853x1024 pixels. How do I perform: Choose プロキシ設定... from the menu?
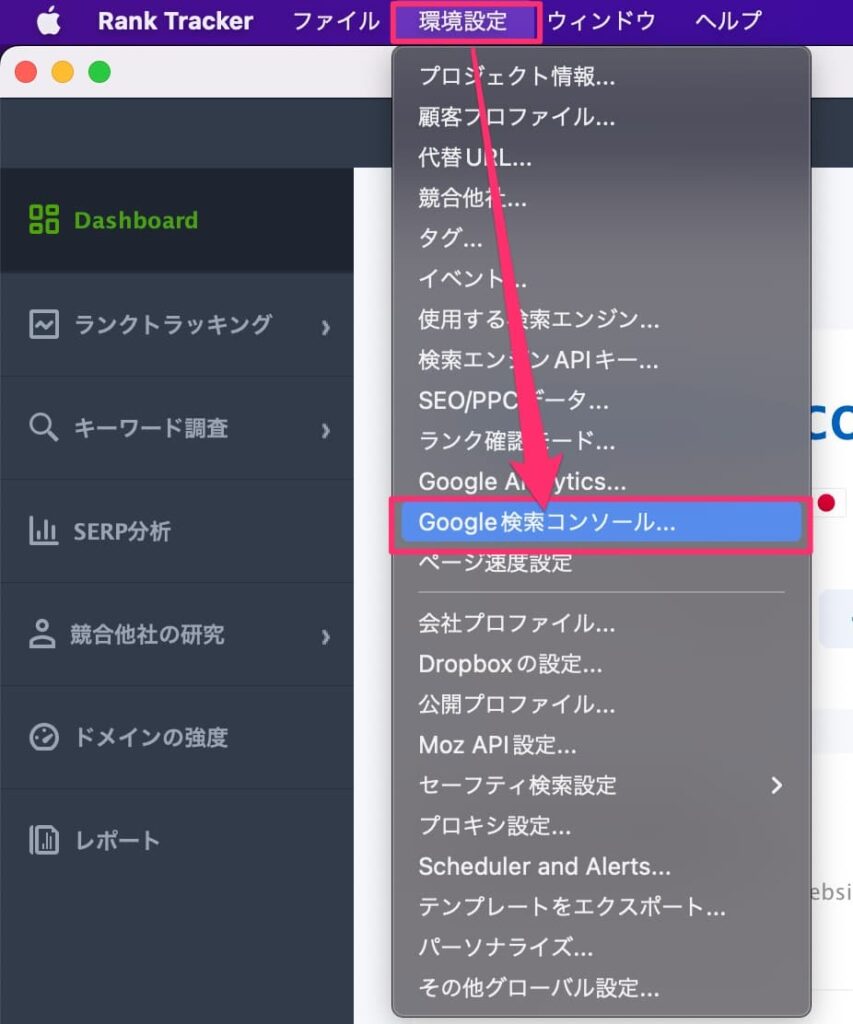601,826
